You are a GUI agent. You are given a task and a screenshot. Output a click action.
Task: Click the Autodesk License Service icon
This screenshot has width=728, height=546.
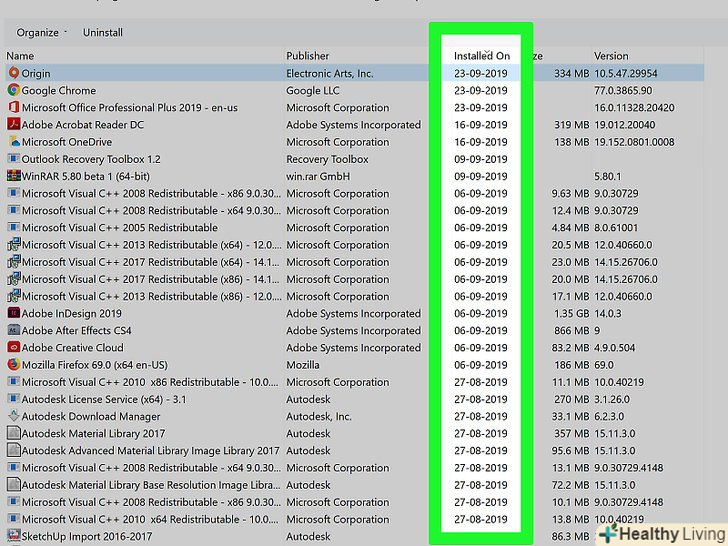(x=13, y=399)
